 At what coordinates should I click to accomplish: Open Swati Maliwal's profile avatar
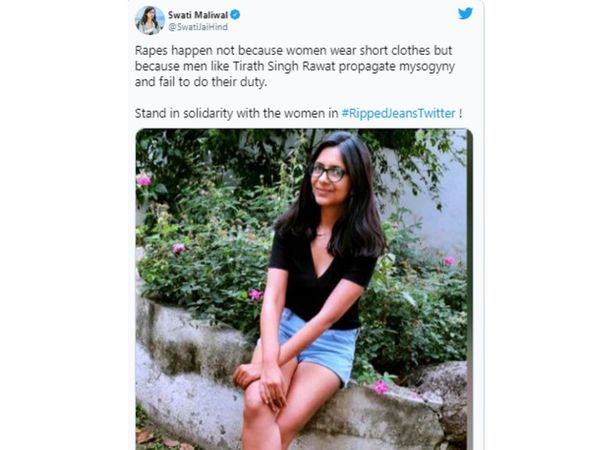150,20
